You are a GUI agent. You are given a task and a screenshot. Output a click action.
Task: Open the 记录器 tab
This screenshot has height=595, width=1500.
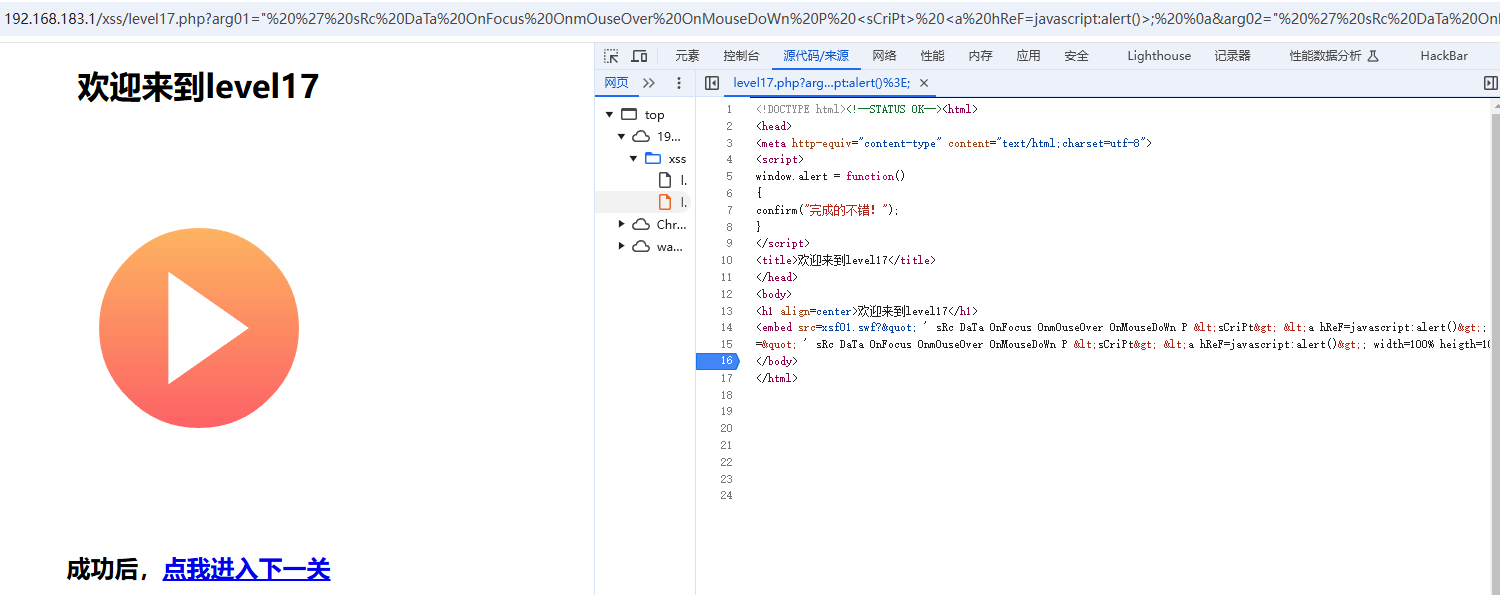(1232, 56)
